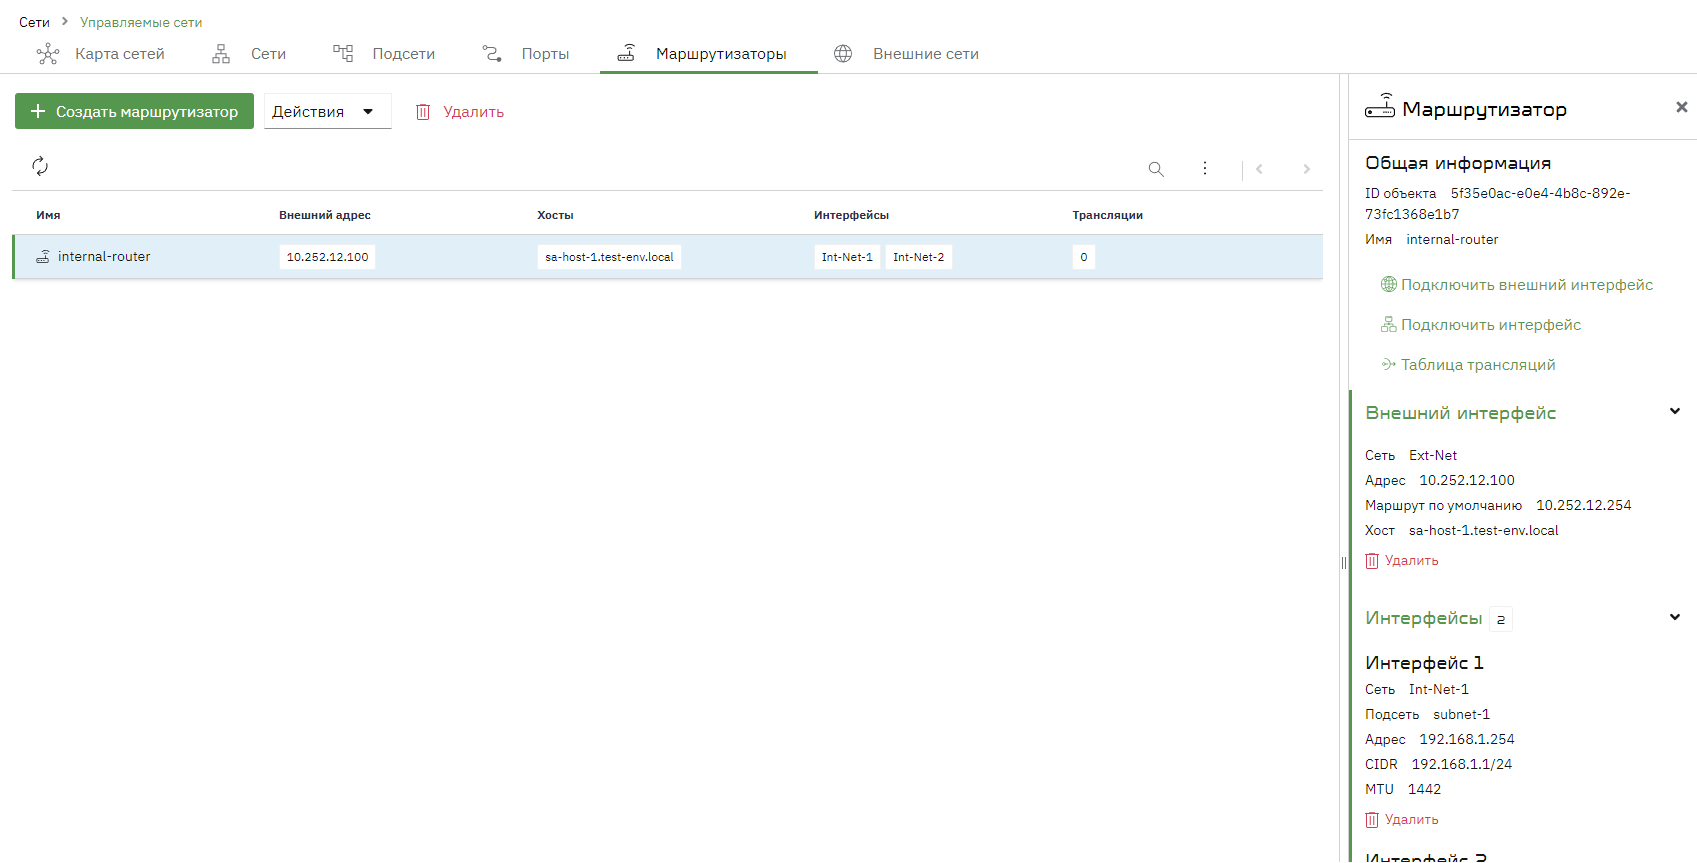Select the internal-router row name
This screenshot has height=863, width=1697.
104,257
